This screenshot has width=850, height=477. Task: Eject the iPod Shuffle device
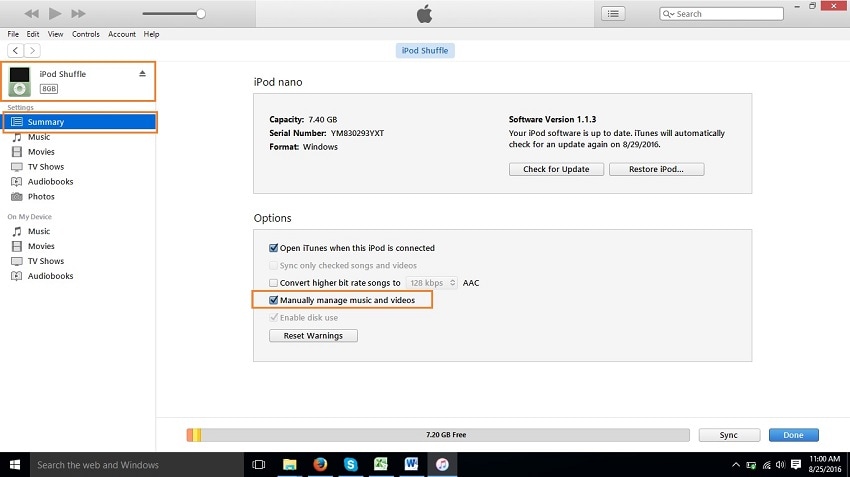[142, 74]
